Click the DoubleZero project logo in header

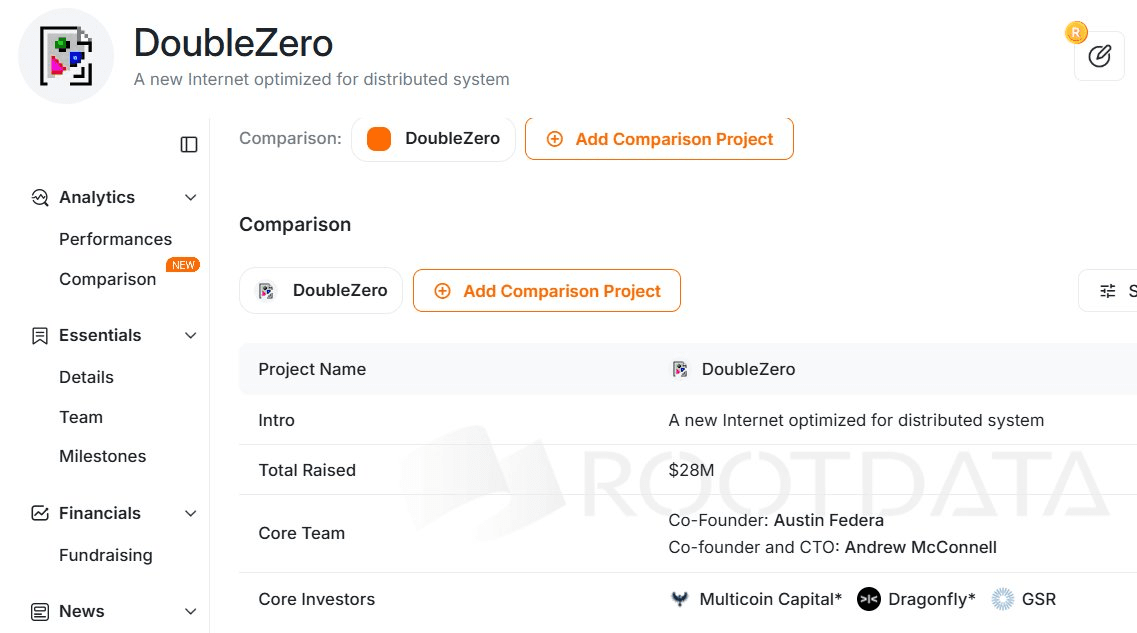[x=68, y=57]
